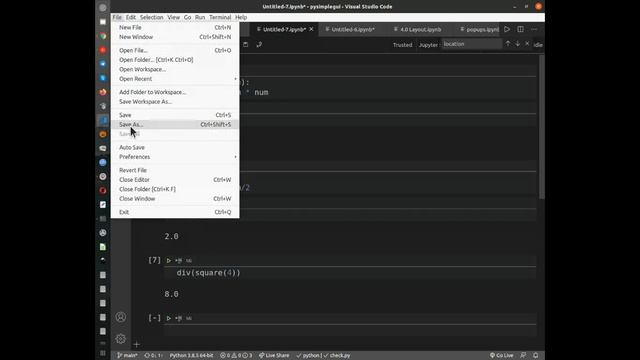Switch to Untitled-6.ipynb tab

tap(353, 29)
